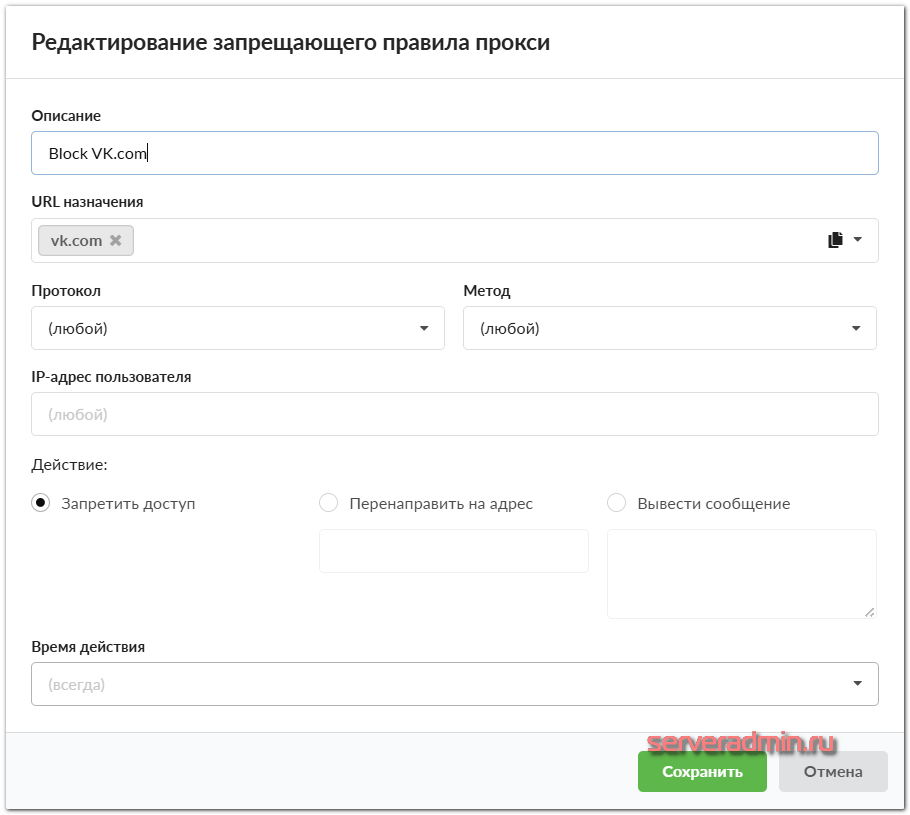This screenshot has height=815, width=910.
Task: Remove the vk.com tag with its x icon
Action: tap(116, 241)
